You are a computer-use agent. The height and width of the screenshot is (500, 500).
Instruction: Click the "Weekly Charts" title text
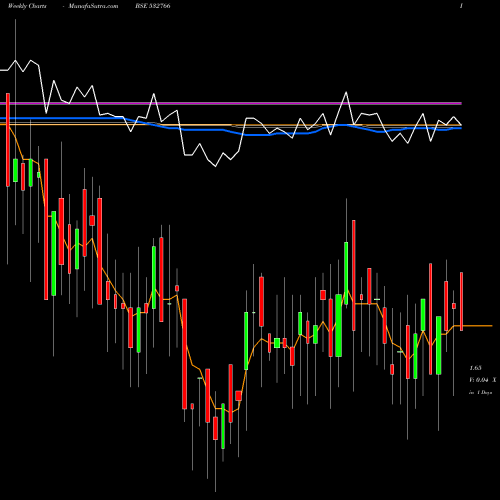click(x=27, y=6)
